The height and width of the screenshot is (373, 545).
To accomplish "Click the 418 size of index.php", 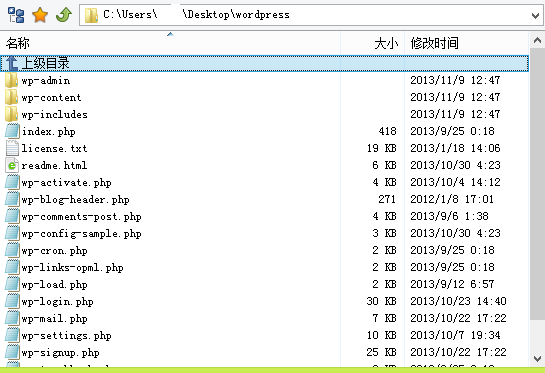I will (388, 131).
